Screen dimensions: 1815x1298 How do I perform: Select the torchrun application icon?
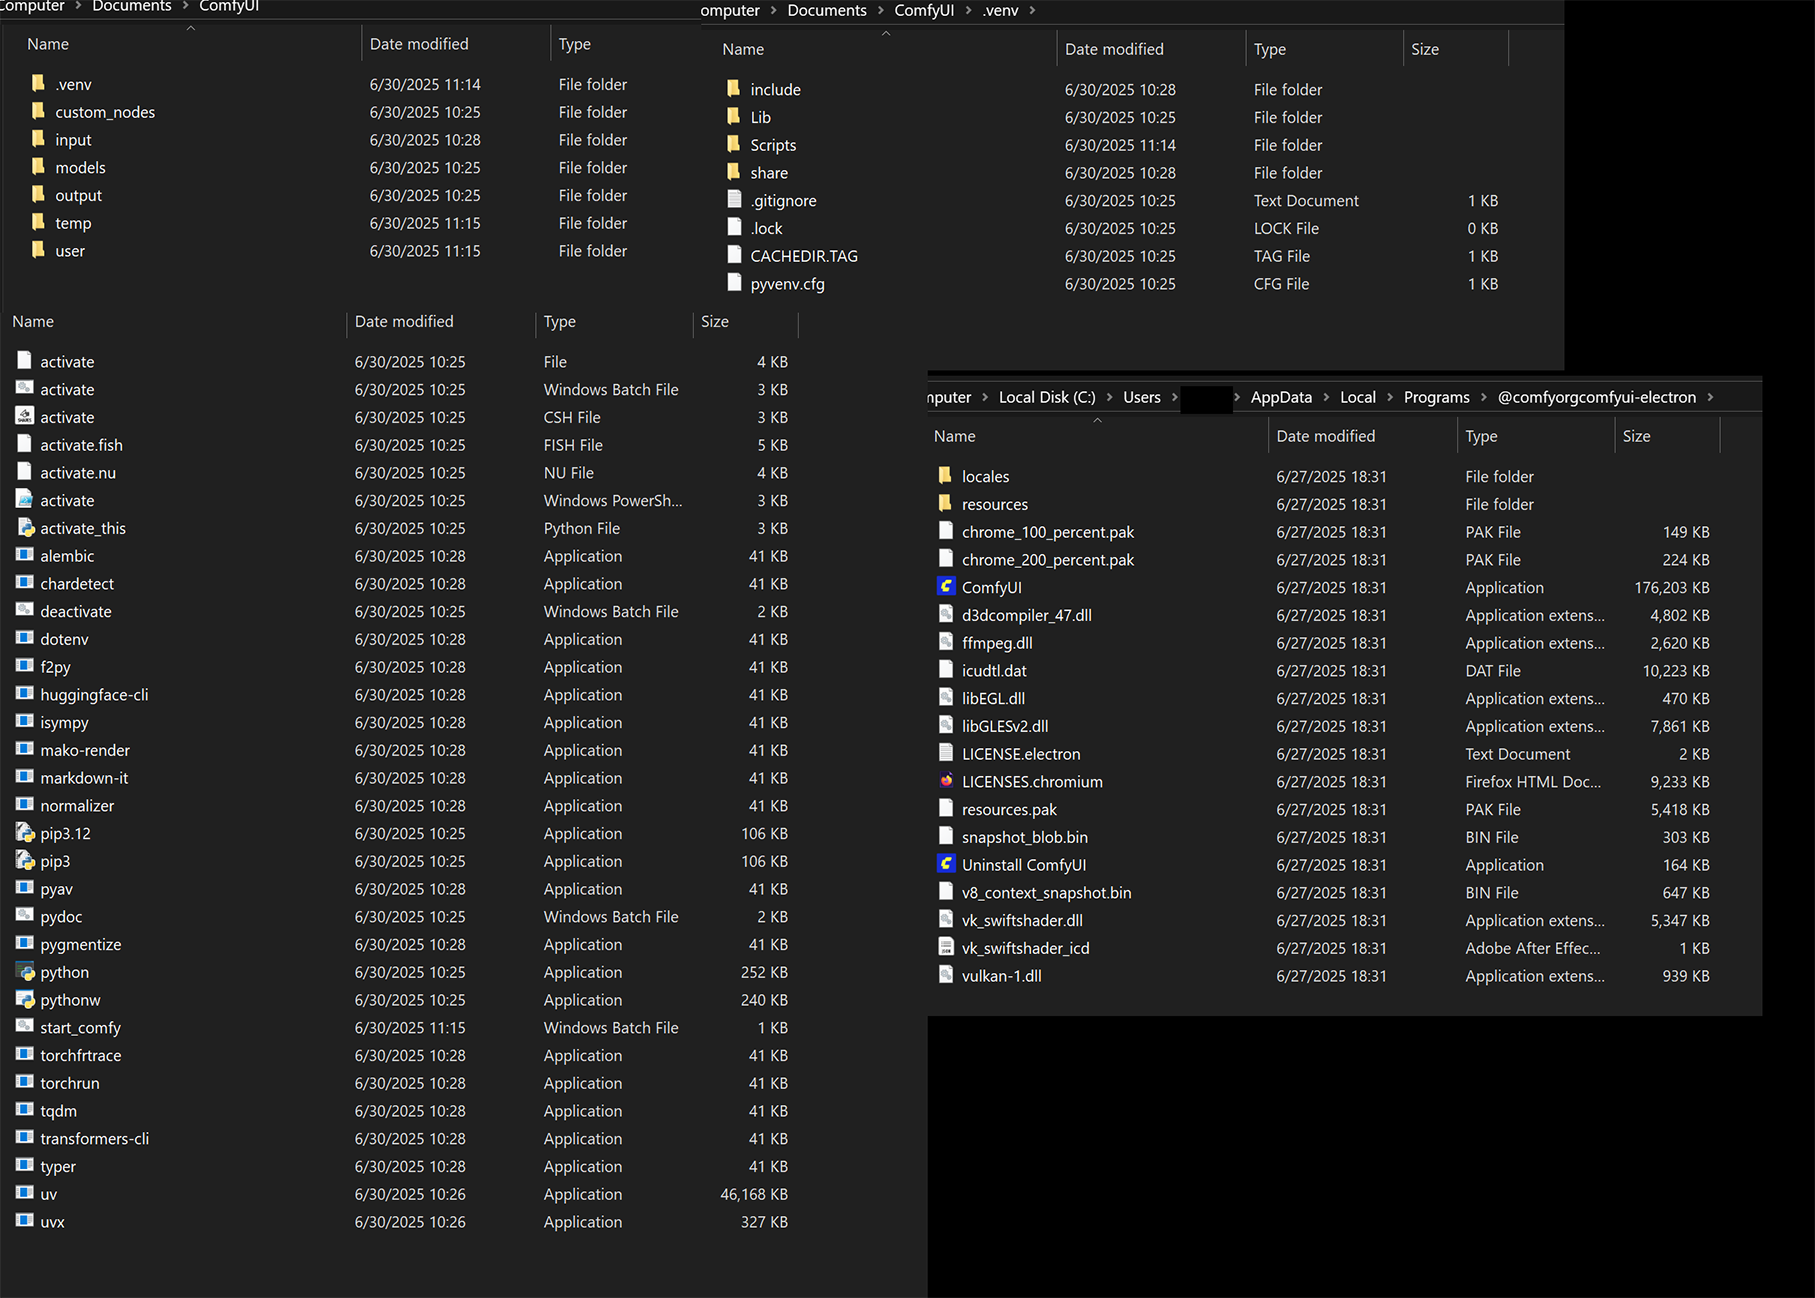25,1082
